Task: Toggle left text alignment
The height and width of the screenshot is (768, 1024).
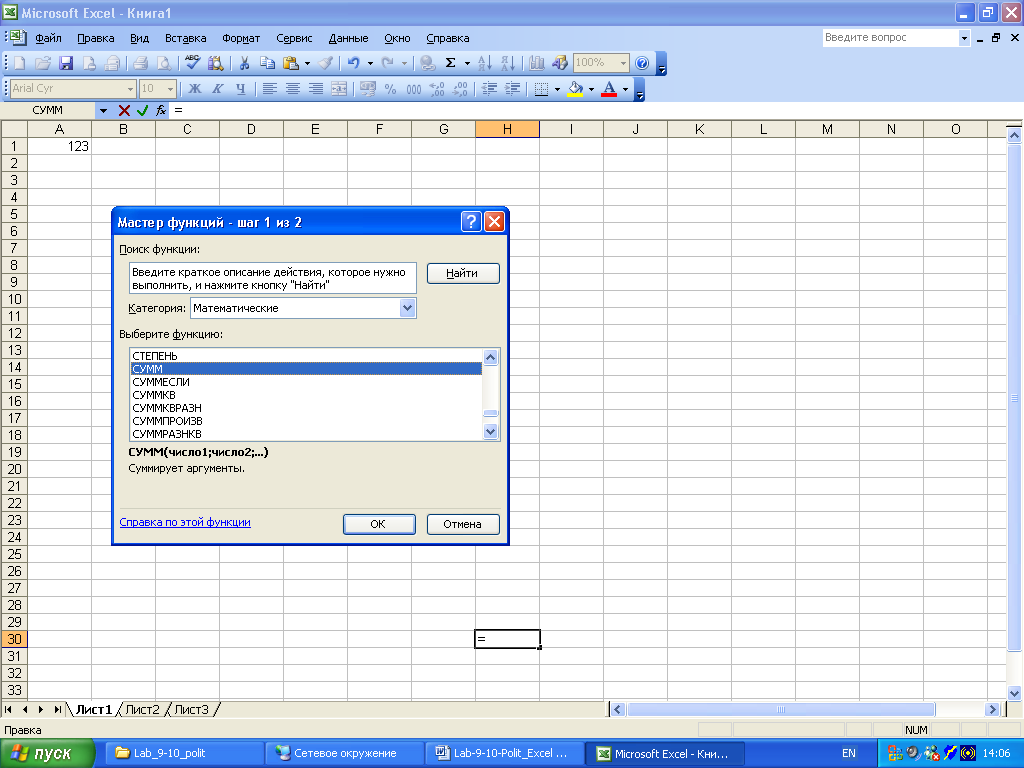Action: pos(270,88)
